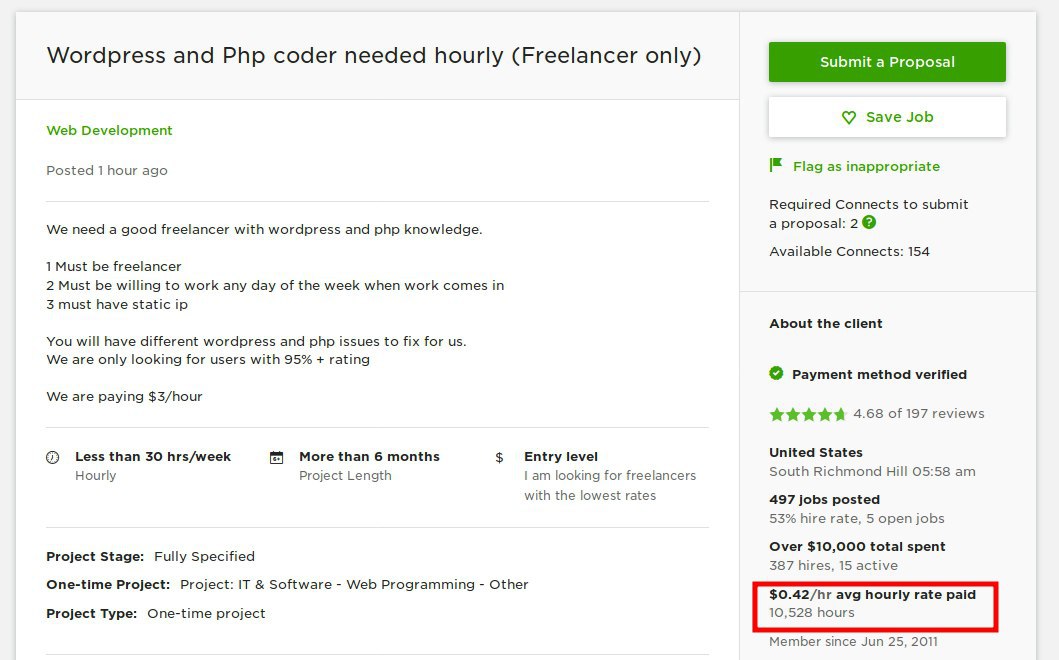The image size is (1059, 660).
Task: Flag as inappropriate link
Action: point(866,166)
